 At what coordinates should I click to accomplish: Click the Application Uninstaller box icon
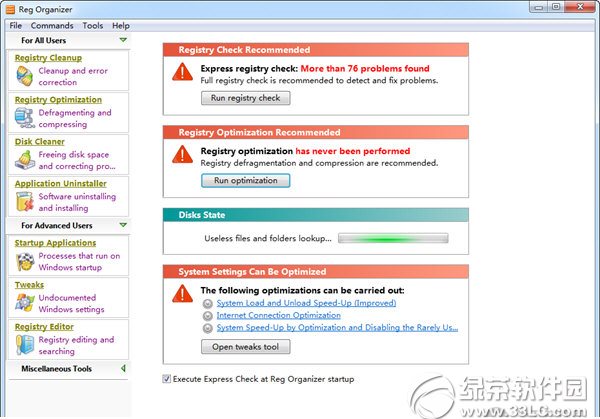[x=24, y=201]
